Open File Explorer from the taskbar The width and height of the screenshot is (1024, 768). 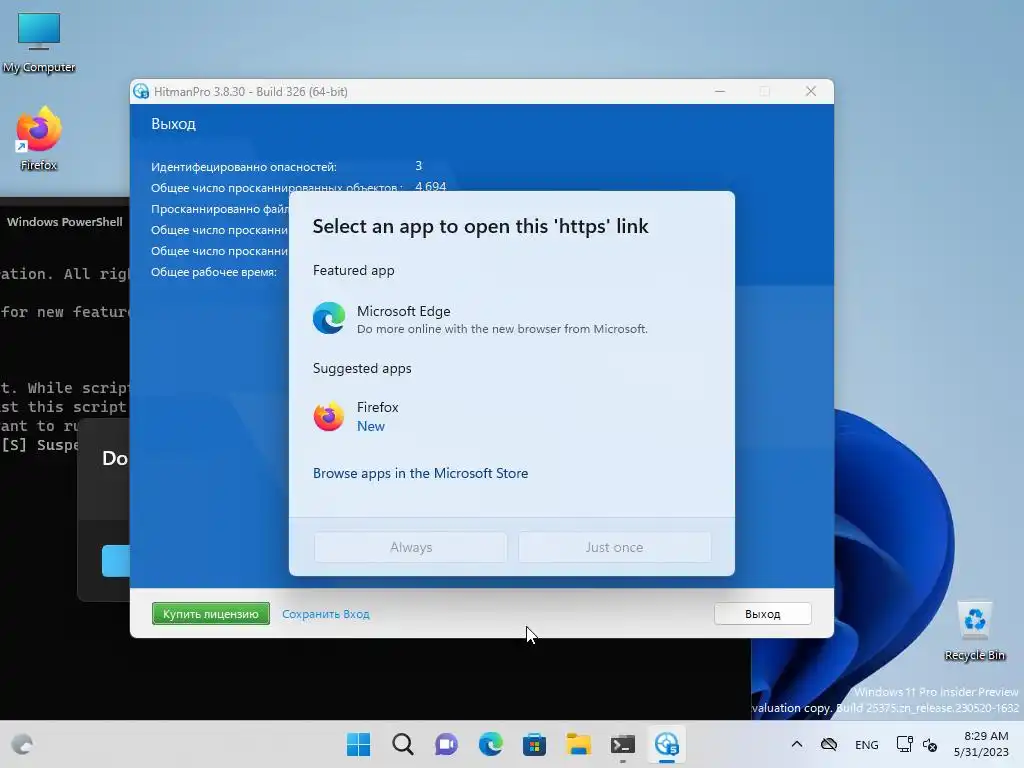[579, 744]
